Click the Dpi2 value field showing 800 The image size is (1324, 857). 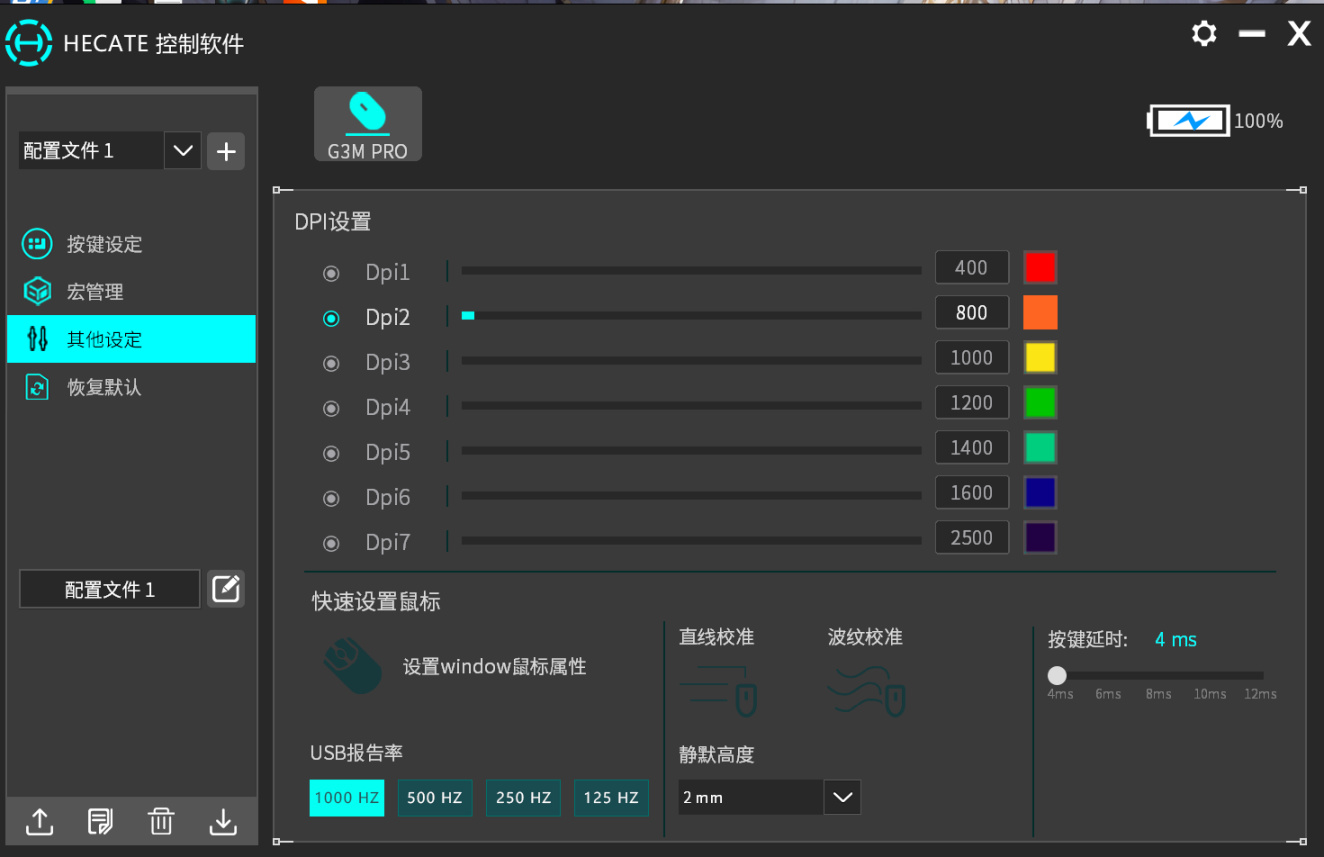coord(971,313)
